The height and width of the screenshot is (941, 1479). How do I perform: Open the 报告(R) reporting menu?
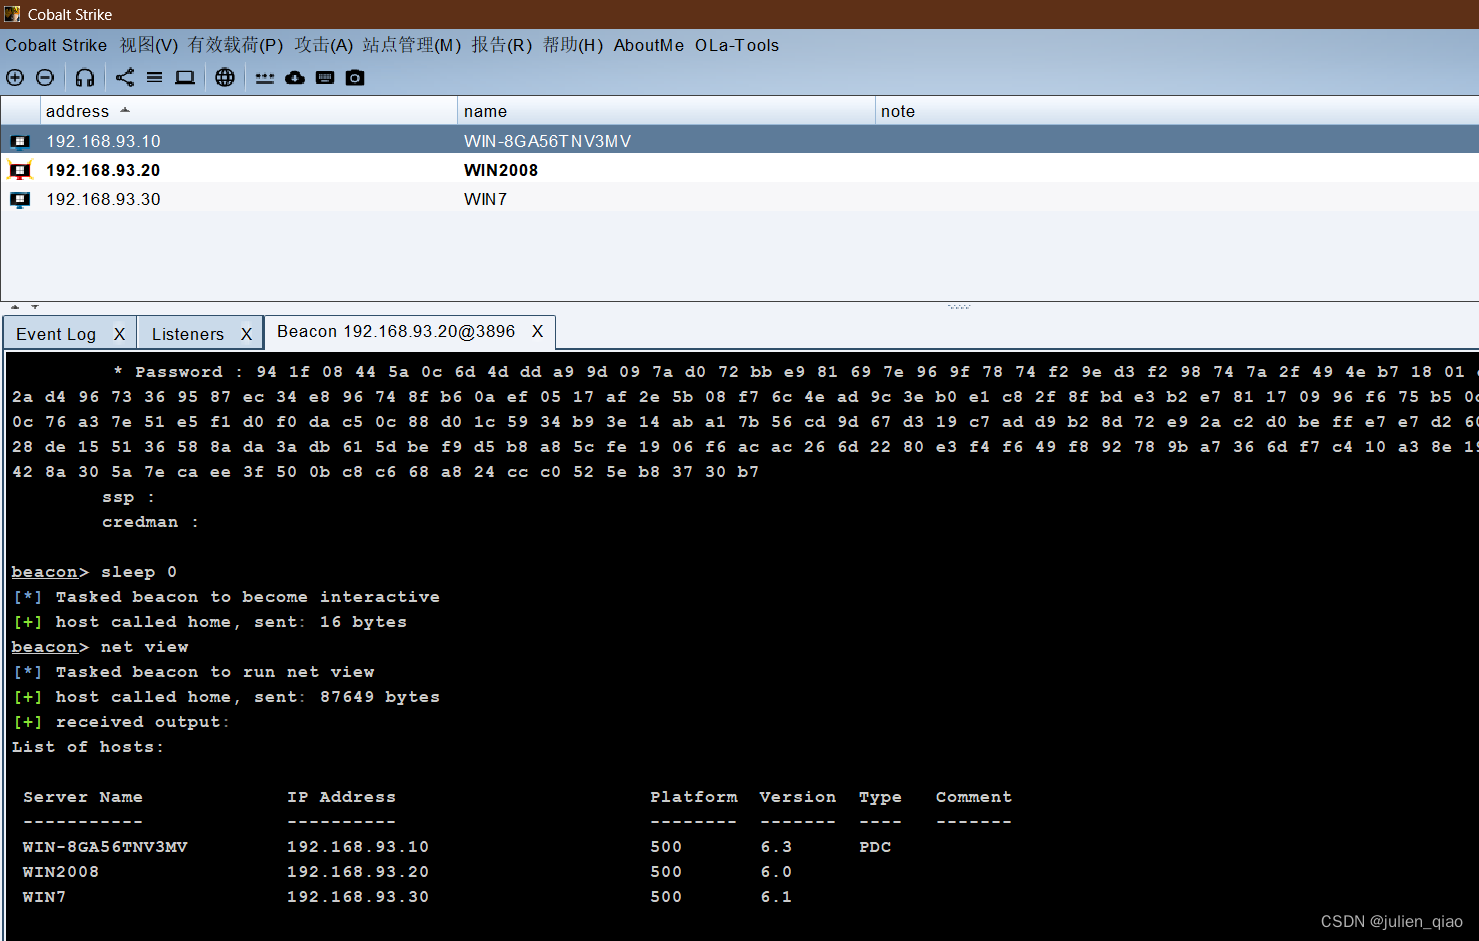coord(502,45)
